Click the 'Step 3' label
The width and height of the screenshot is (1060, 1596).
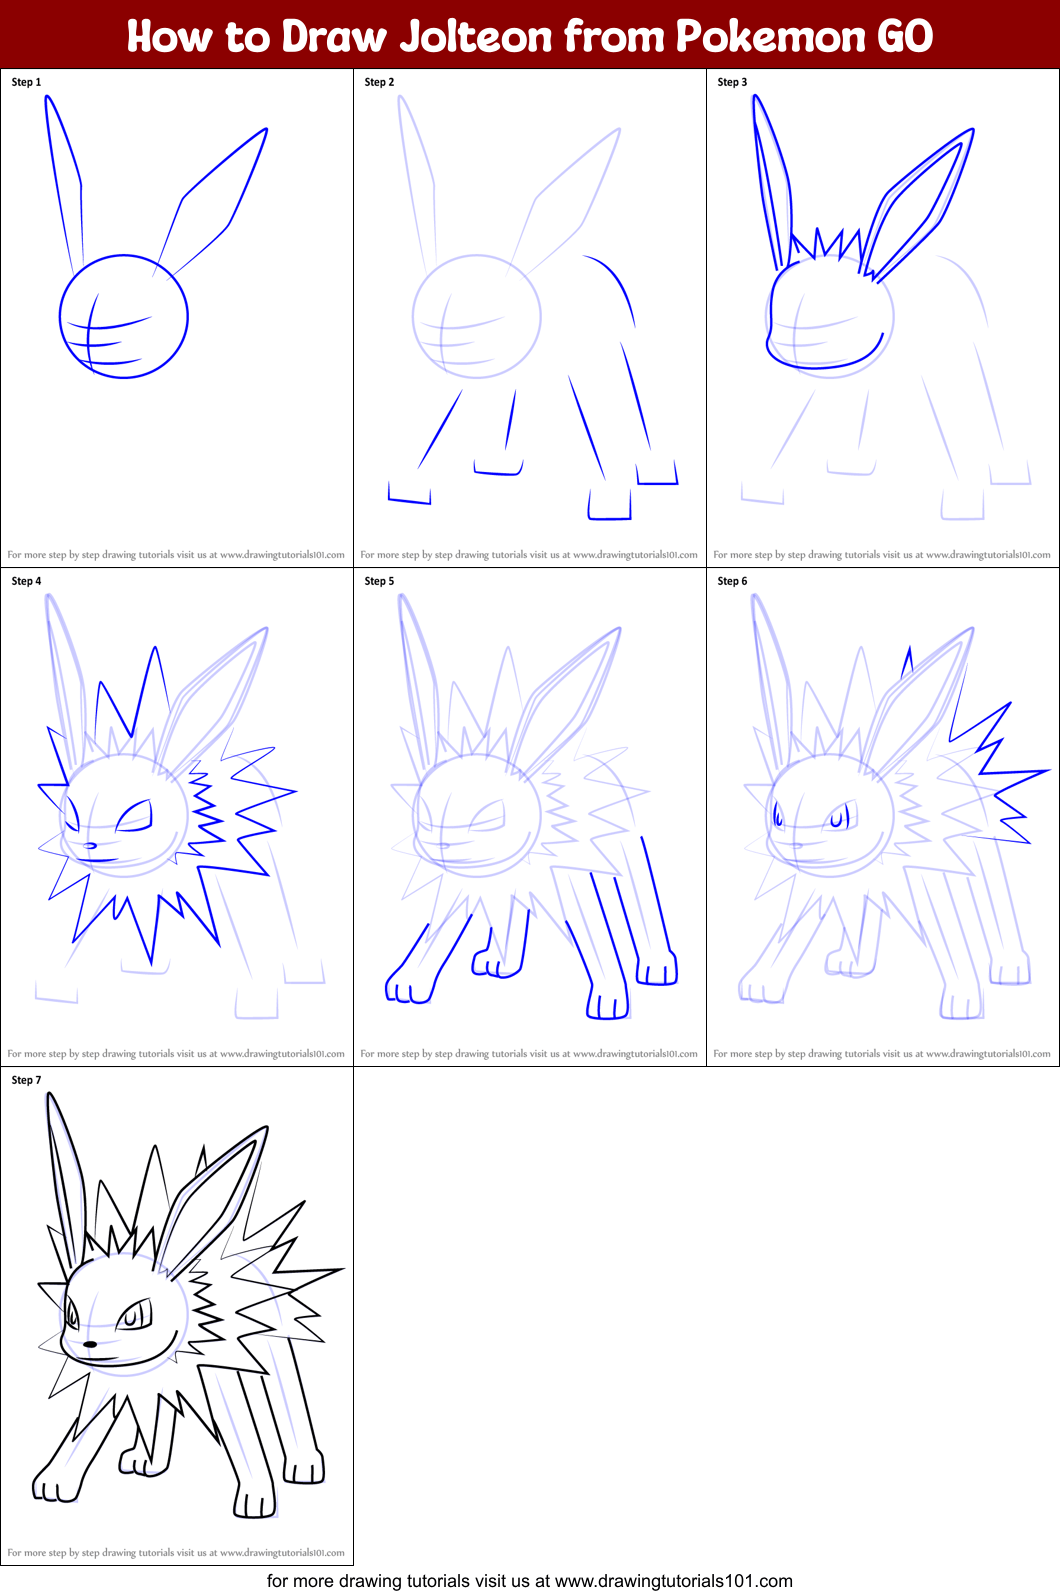[x=733, y=82]
